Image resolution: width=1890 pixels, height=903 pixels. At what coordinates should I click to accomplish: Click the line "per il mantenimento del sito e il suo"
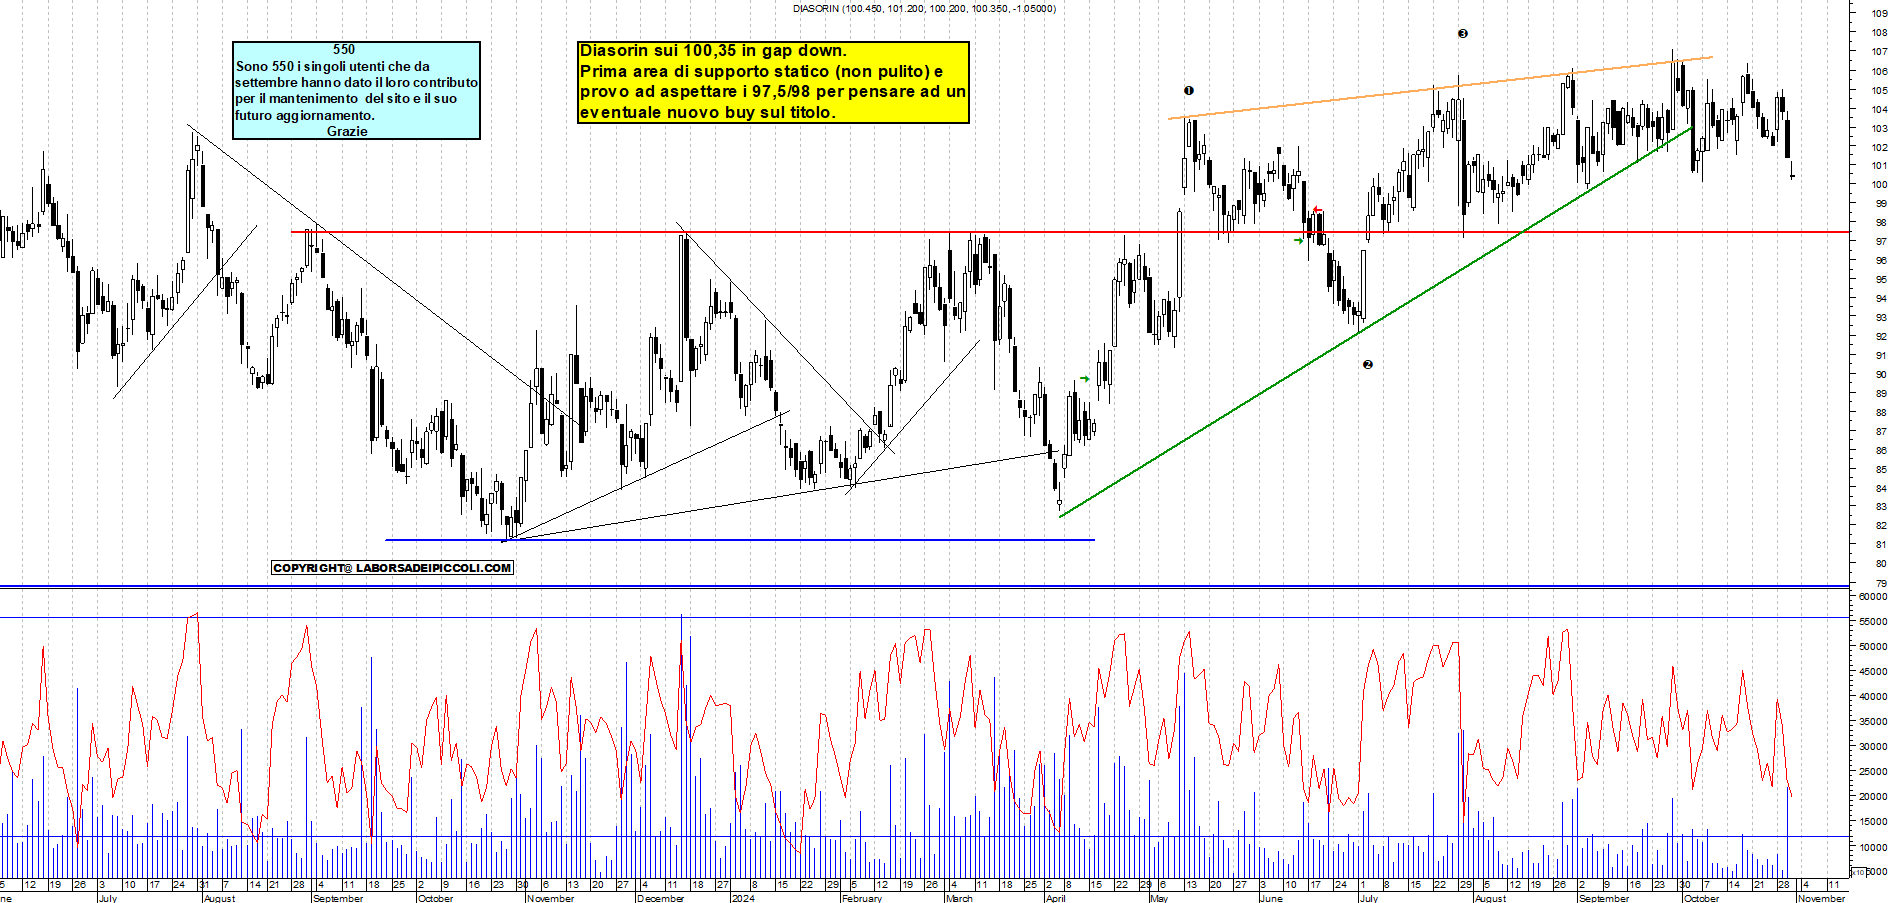[346, 98]
